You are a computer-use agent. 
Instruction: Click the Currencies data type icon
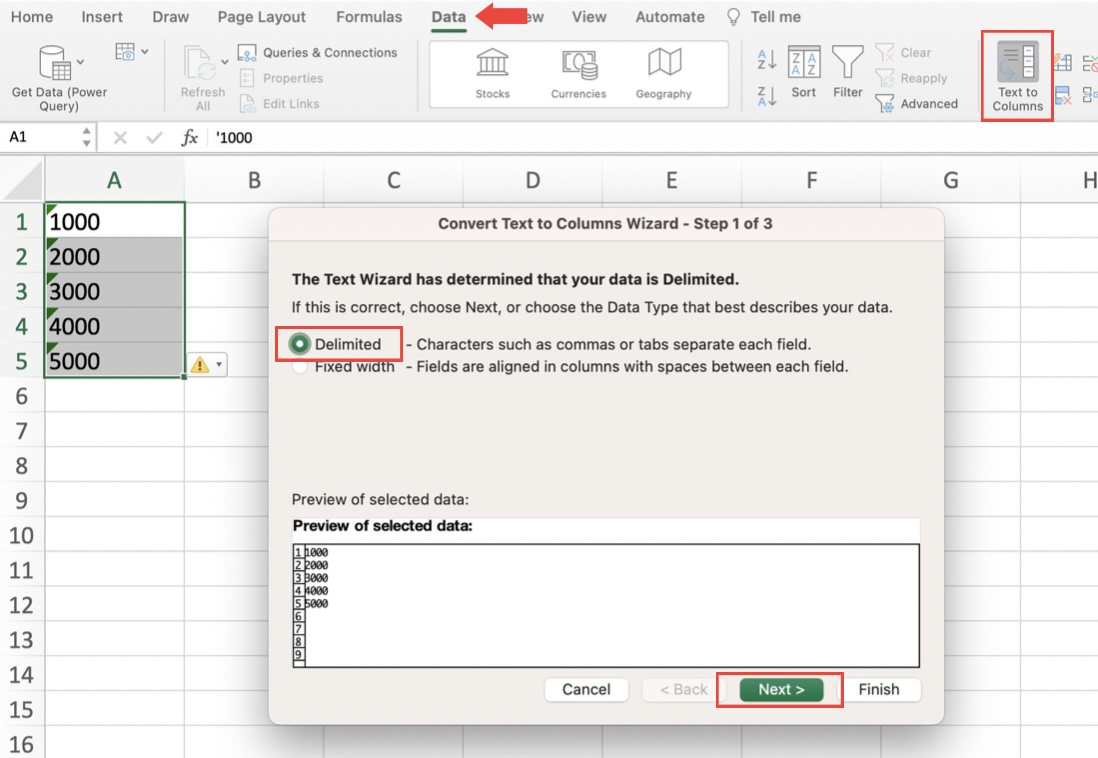(579, 64)
